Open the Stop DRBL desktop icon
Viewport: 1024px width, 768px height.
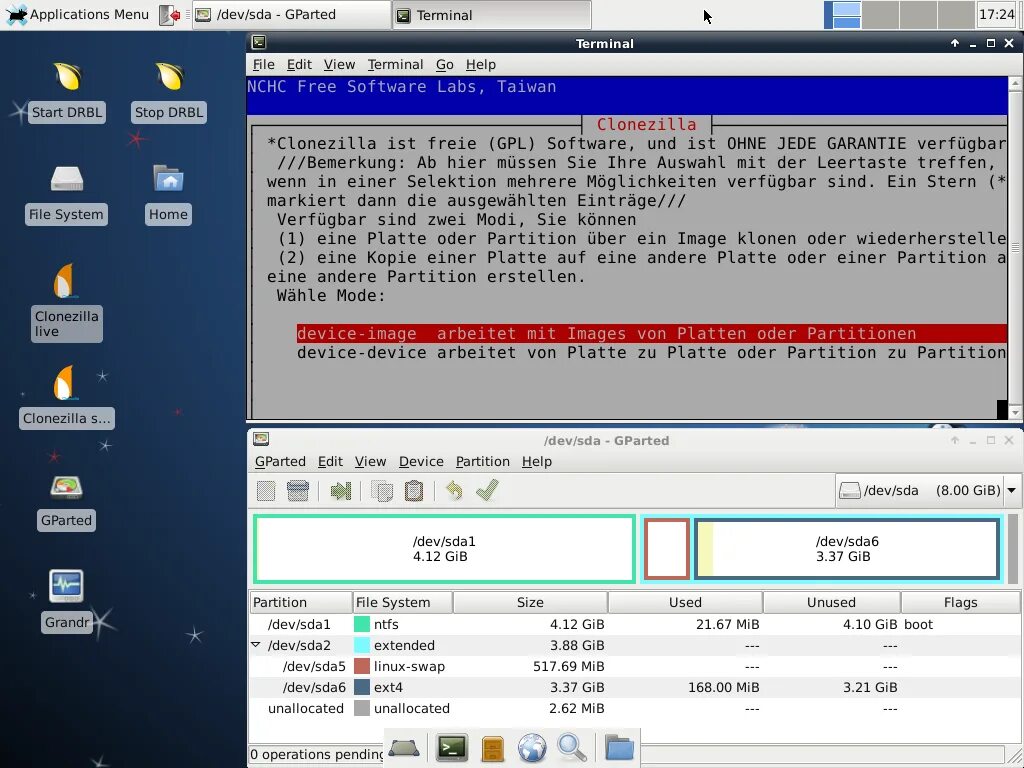[x=168, y=91]
